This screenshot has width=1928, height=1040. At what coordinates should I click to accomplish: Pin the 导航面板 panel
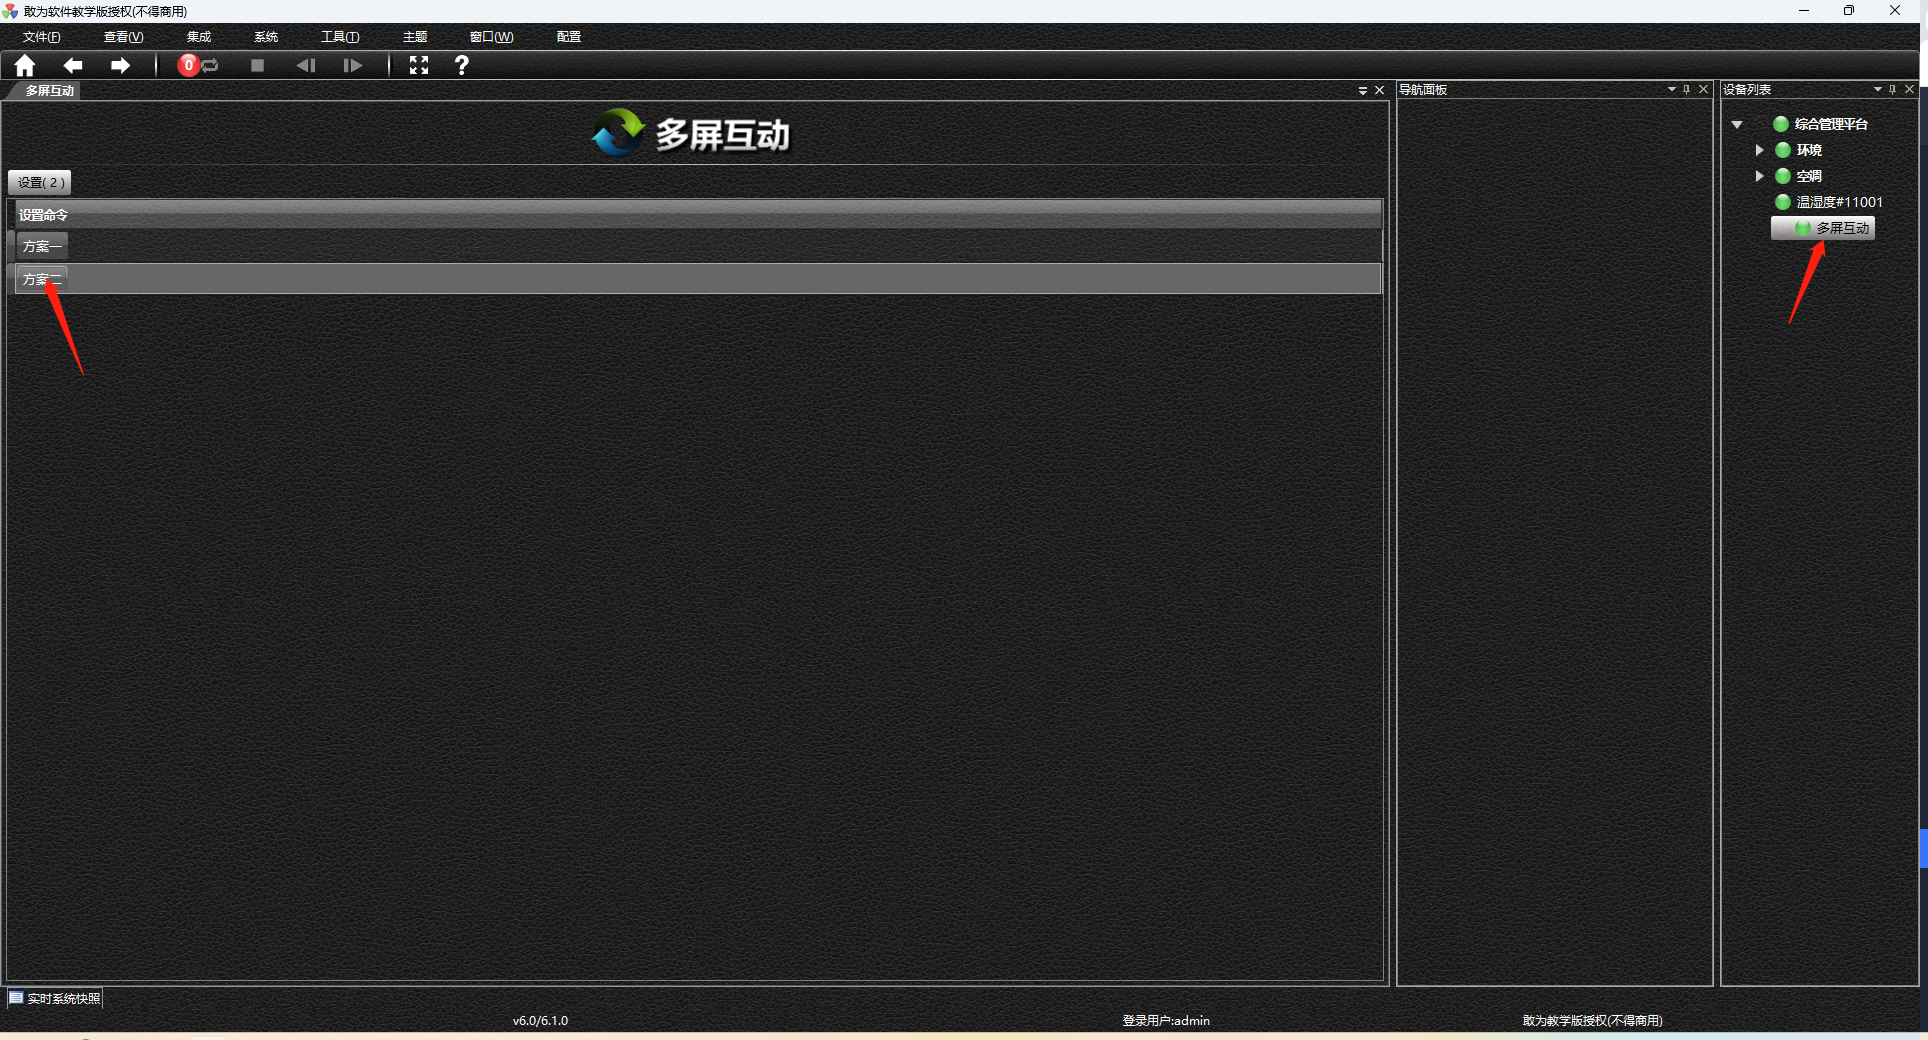point(1687,90)
